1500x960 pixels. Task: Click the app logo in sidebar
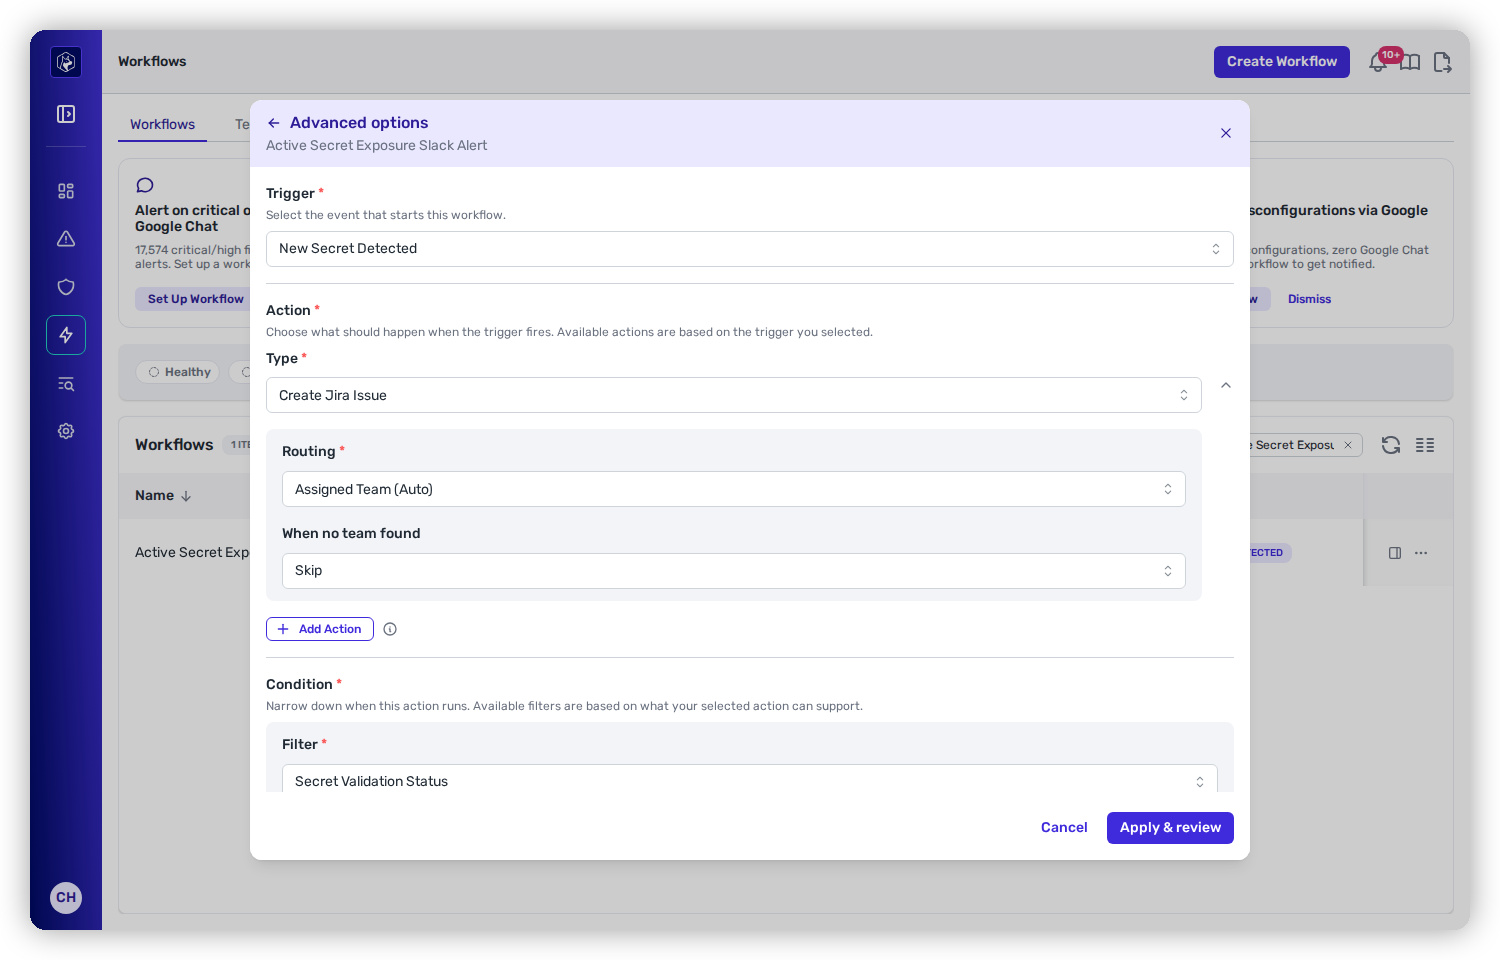pyautogui.click(x=66, y=62)
